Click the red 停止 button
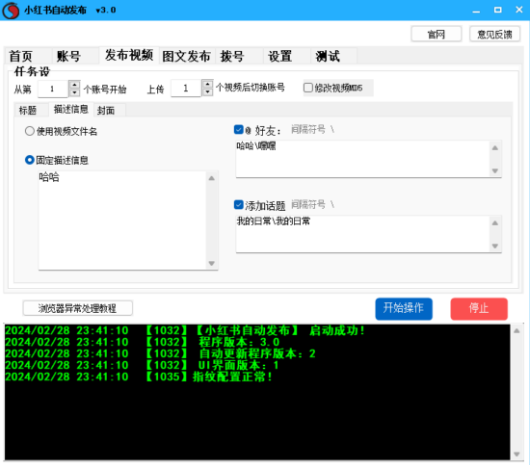Viewport: 530px width, 465px height. click(479, 309)
